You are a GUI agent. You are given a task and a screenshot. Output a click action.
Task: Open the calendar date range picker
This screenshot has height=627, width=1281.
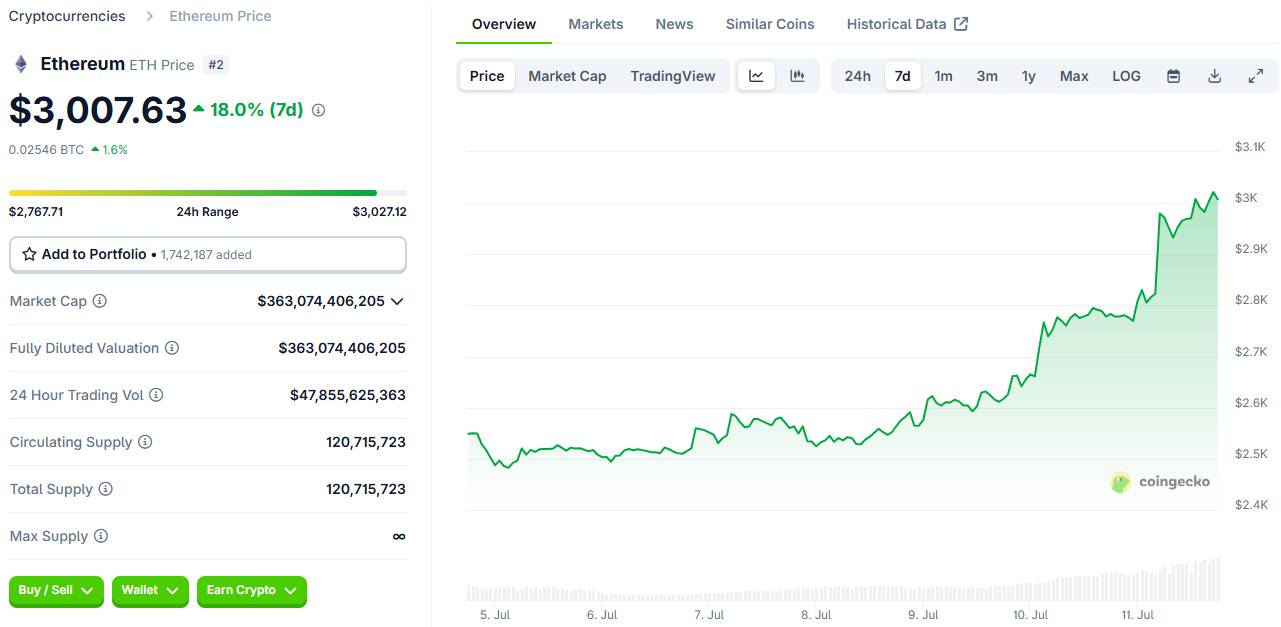[1174, 76]
